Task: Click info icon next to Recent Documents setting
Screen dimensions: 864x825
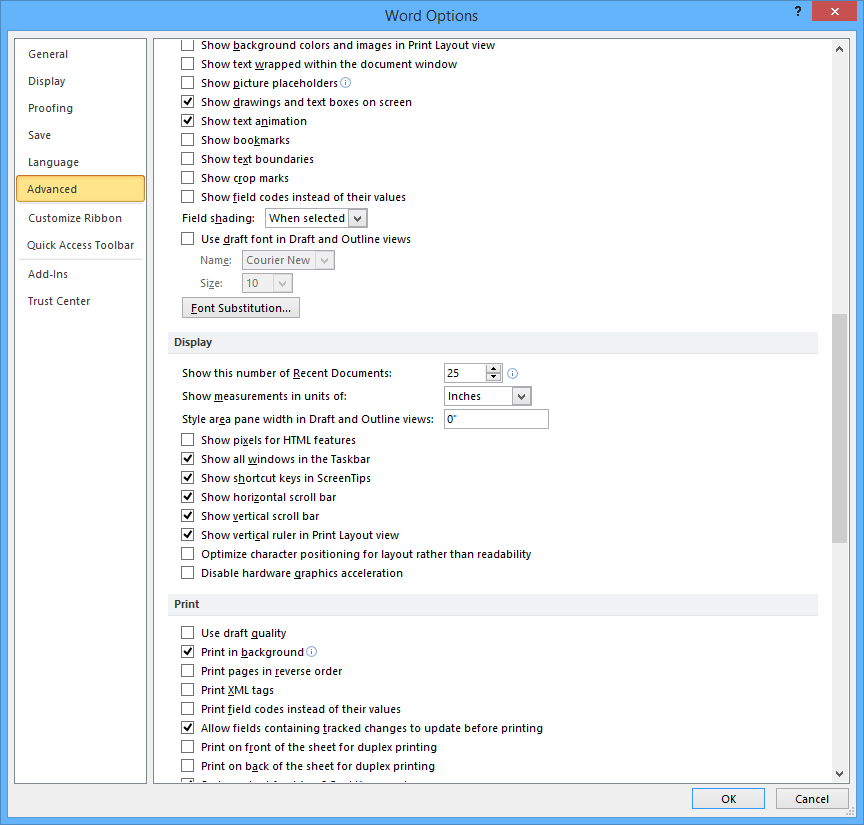Action: pyautogui.click(x=512, y=373)
